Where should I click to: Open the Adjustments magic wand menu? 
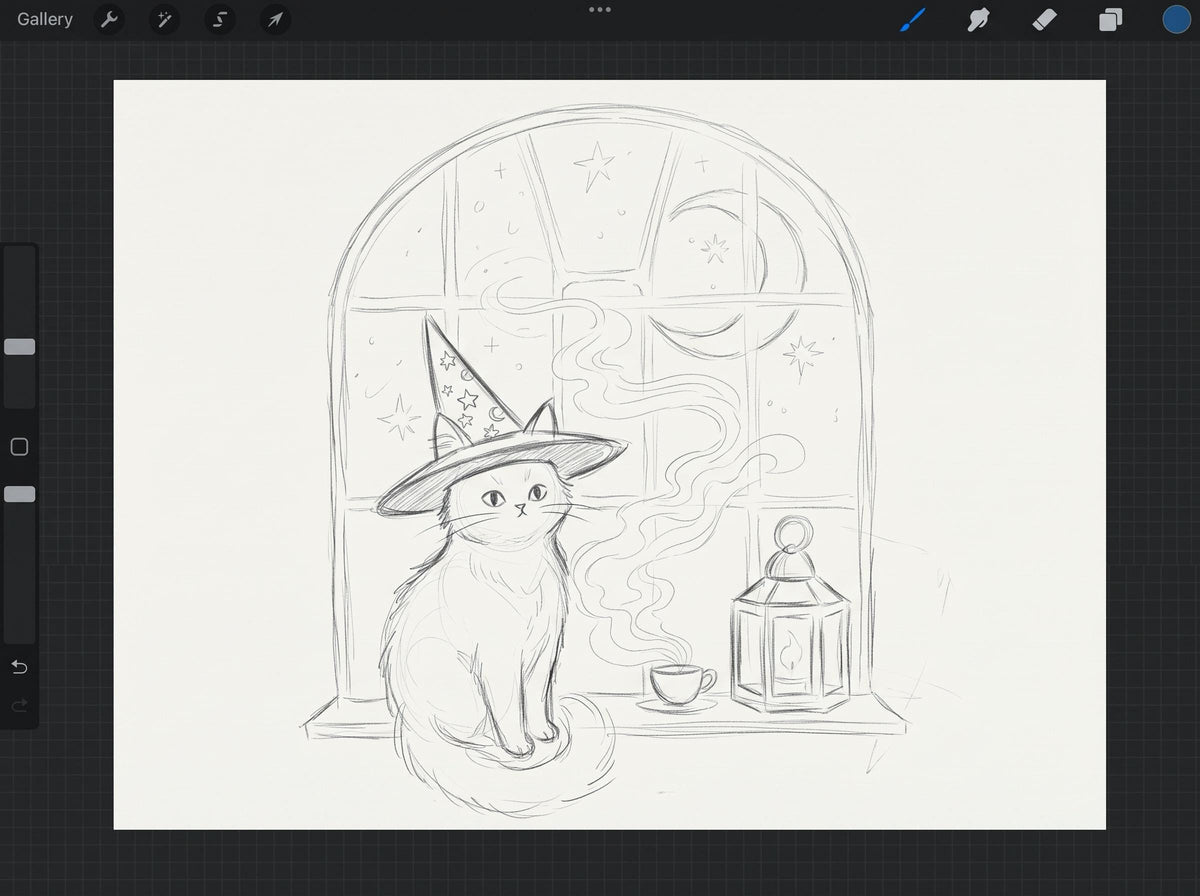coord(164,19)
